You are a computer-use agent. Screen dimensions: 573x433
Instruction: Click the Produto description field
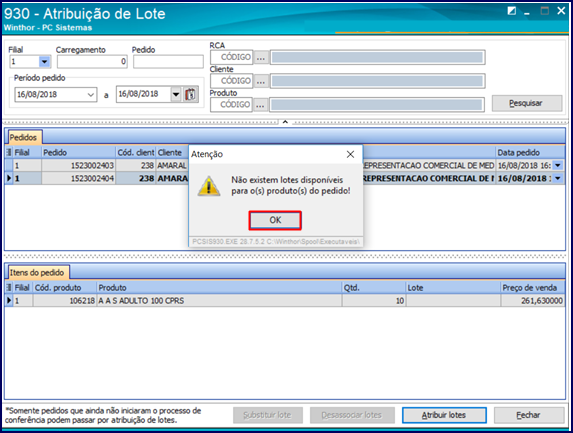[x=377, y=105]
